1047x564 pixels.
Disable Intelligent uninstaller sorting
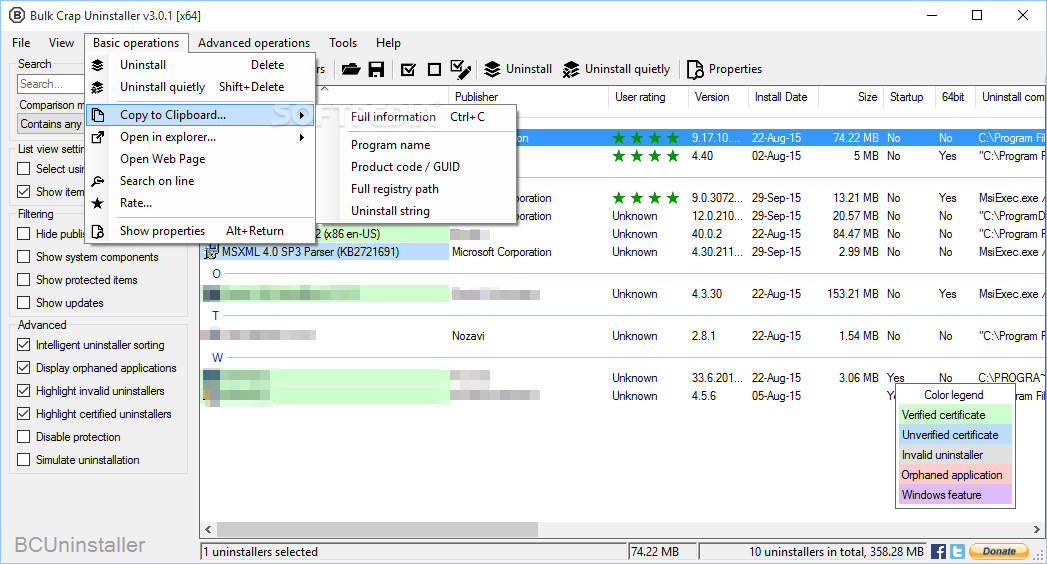click(23, 345)
